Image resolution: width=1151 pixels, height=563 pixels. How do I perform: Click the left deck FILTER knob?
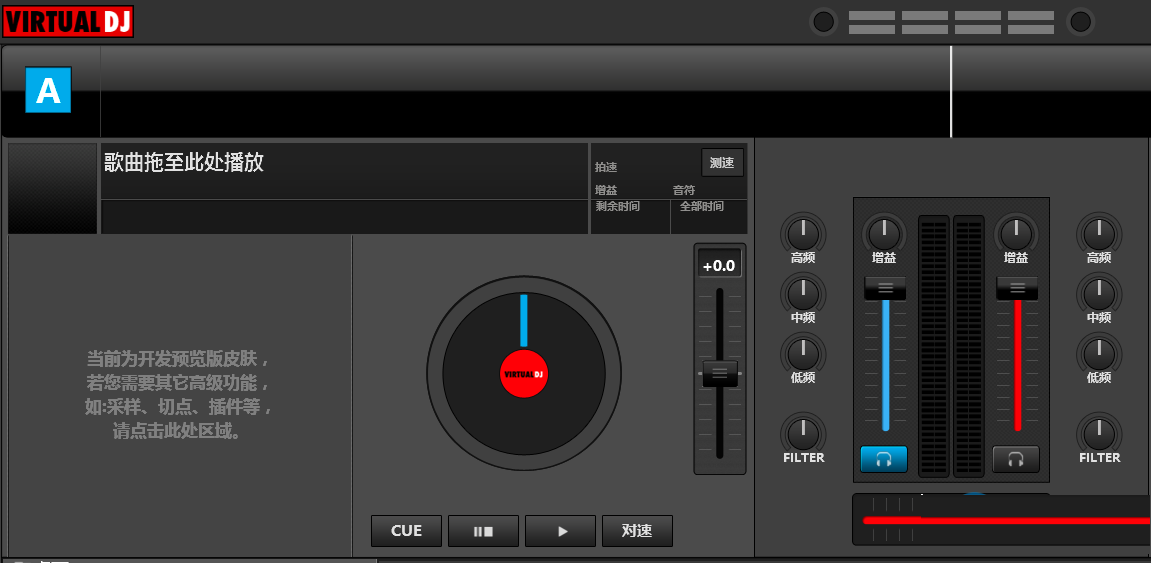pyautogui.click(x=803, y=434)
